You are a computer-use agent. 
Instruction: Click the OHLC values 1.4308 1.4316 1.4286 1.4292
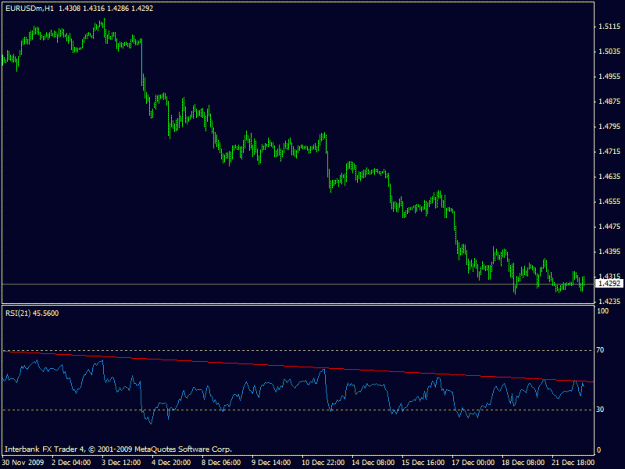click(x=106, y=8)
